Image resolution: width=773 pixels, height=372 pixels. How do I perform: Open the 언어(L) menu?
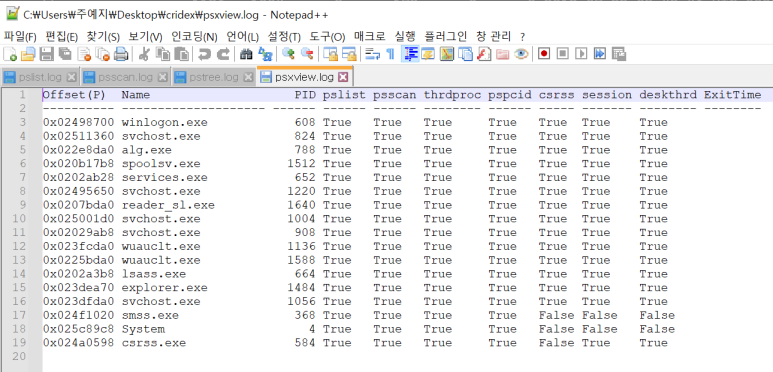(x=243, y=36)
